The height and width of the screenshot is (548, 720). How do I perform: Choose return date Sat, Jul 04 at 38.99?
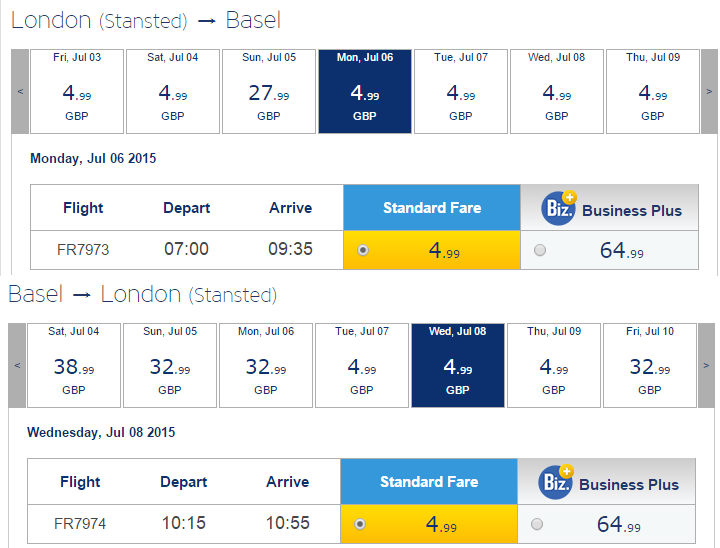pyautogui.click(x=74, y=366)
